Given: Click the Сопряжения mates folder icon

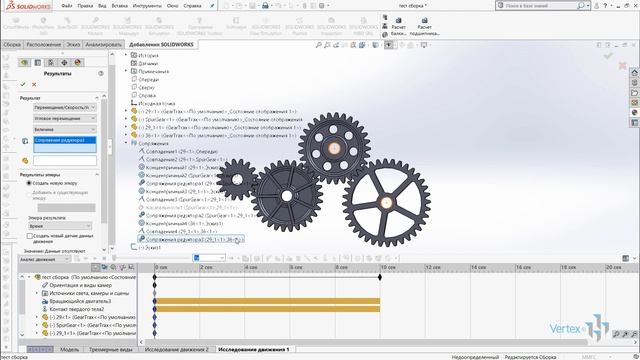Looking at the screenshot, I should [134, 143].
